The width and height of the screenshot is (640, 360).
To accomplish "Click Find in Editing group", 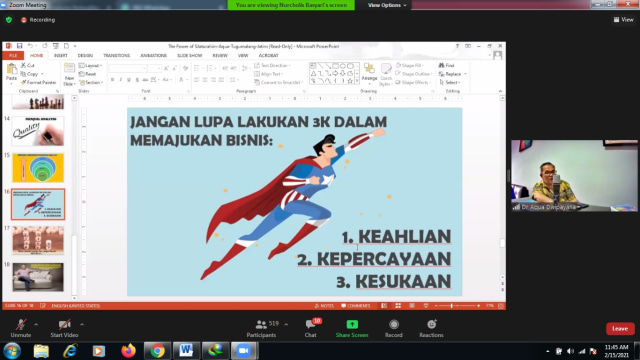I will point(447,65).
